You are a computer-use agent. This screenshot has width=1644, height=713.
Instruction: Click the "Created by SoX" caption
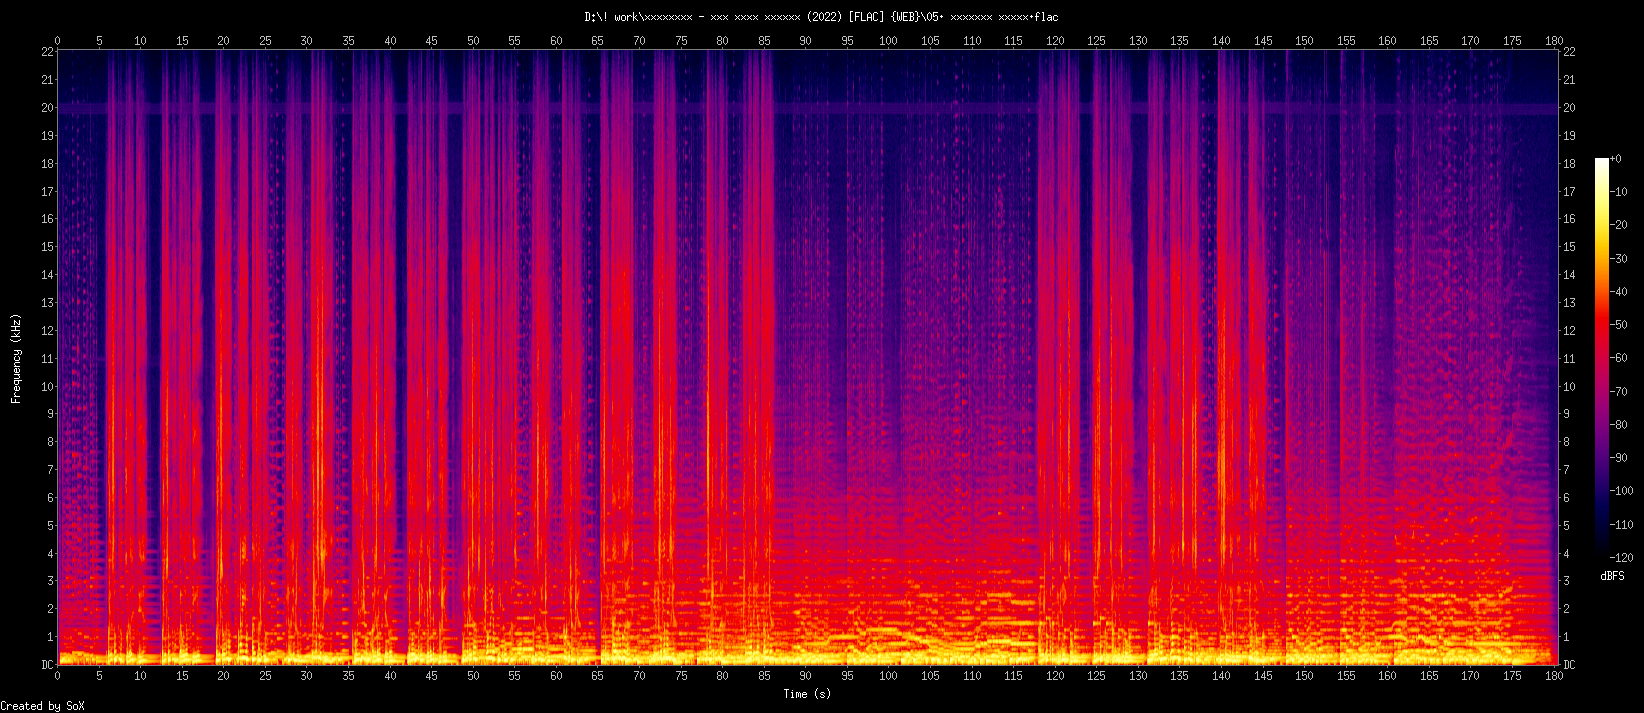pos(43,706)
